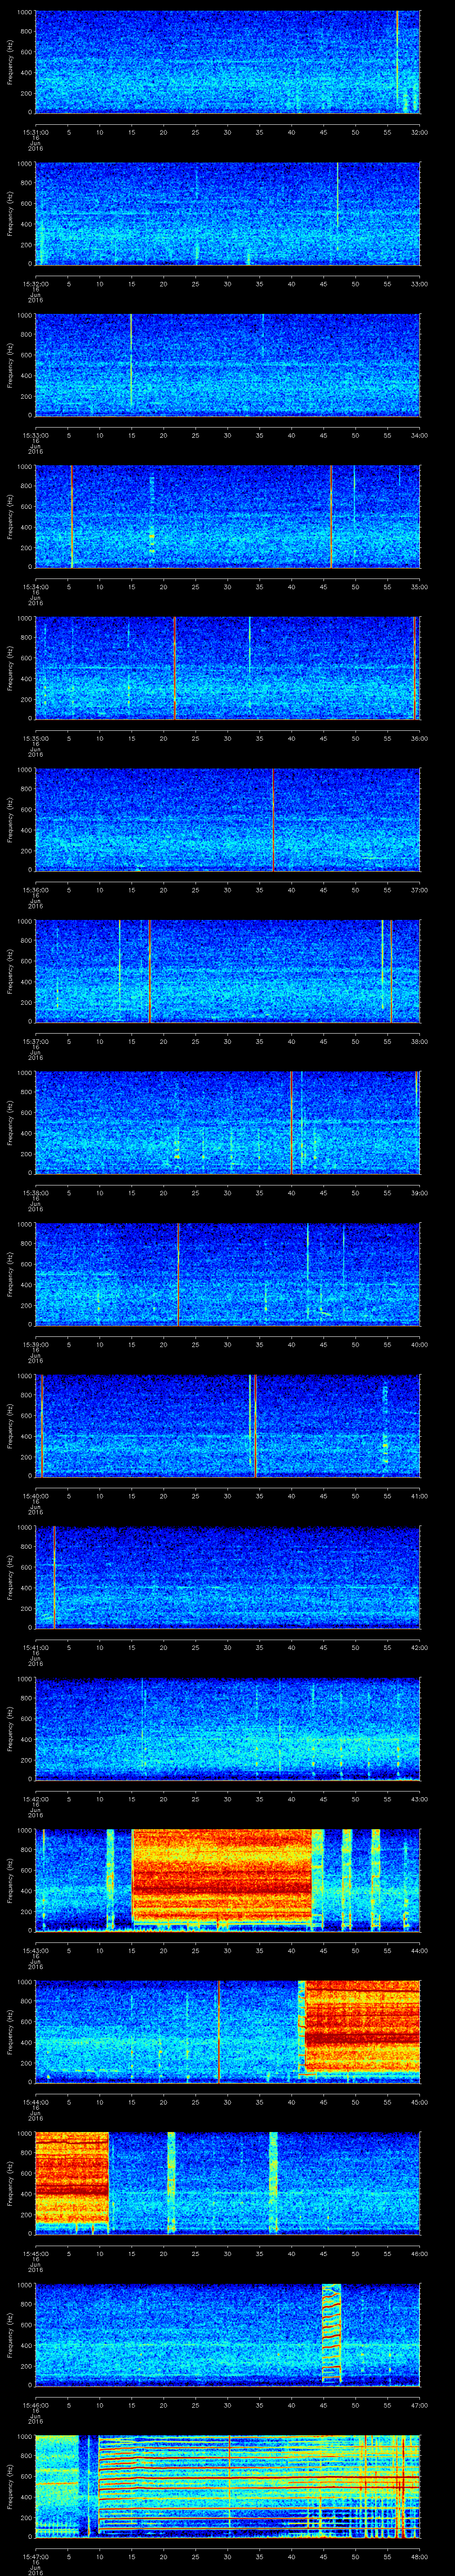Click the 15:35:00 time axis label
455x2576 pixels.
[x=35, y=738]
